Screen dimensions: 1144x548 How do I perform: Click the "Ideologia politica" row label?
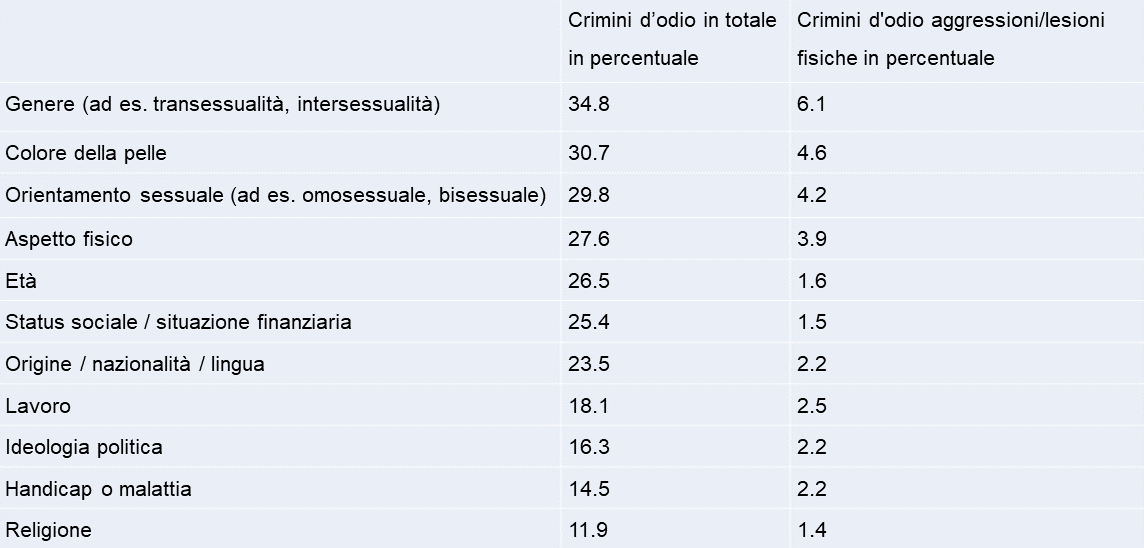pos(84,448)
